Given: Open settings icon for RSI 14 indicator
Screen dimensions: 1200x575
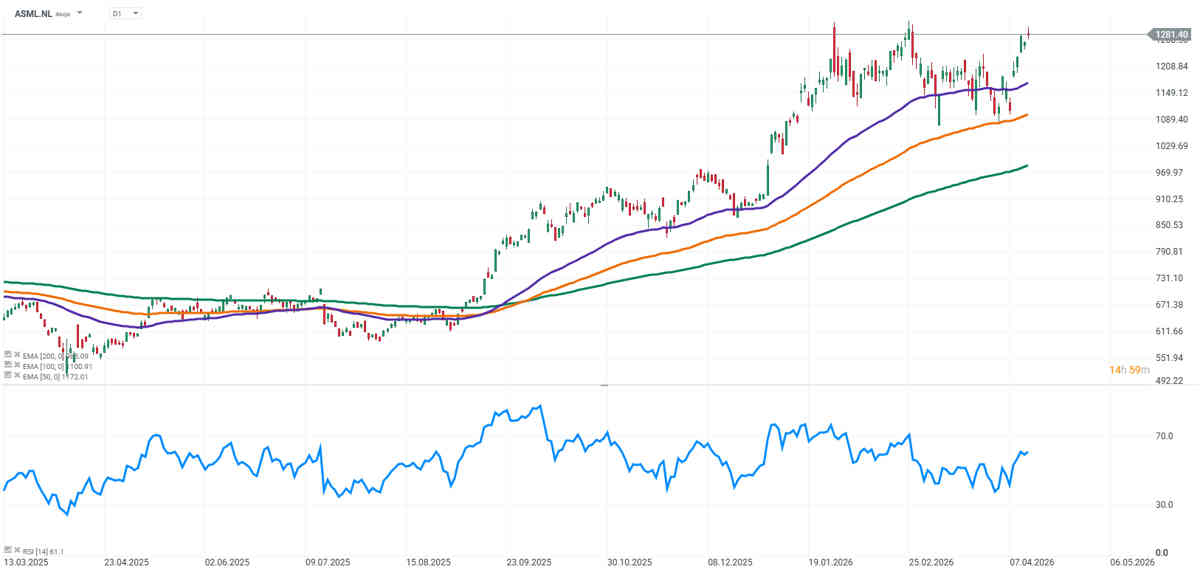Looking at the screenshot, I should tap(7, 550).
